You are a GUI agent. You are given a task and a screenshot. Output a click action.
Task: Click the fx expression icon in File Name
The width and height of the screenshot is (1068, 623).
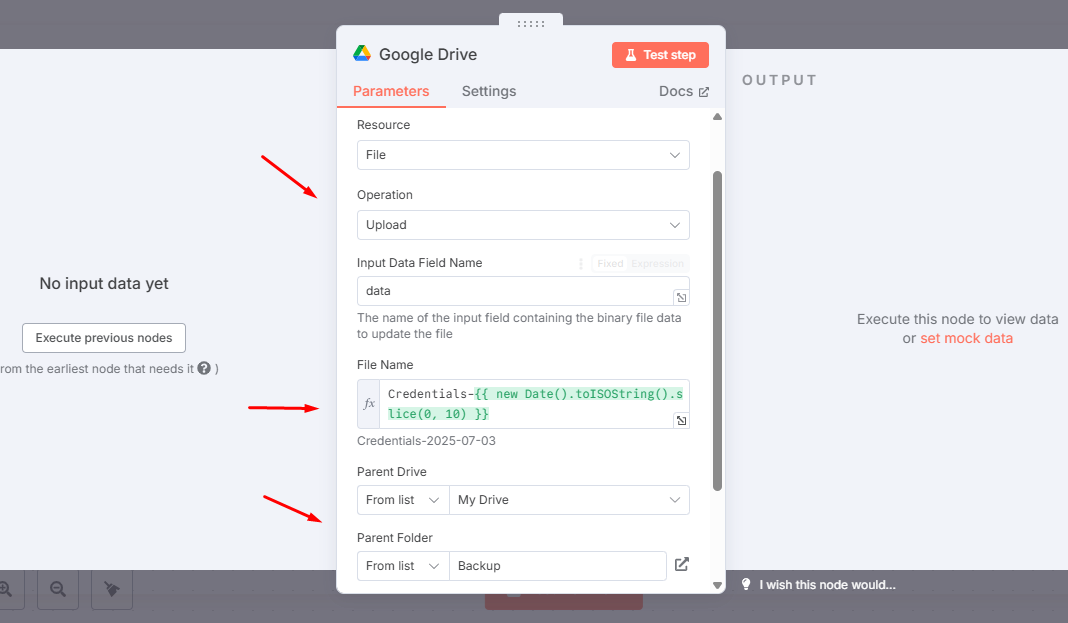[x=368, y=404]
